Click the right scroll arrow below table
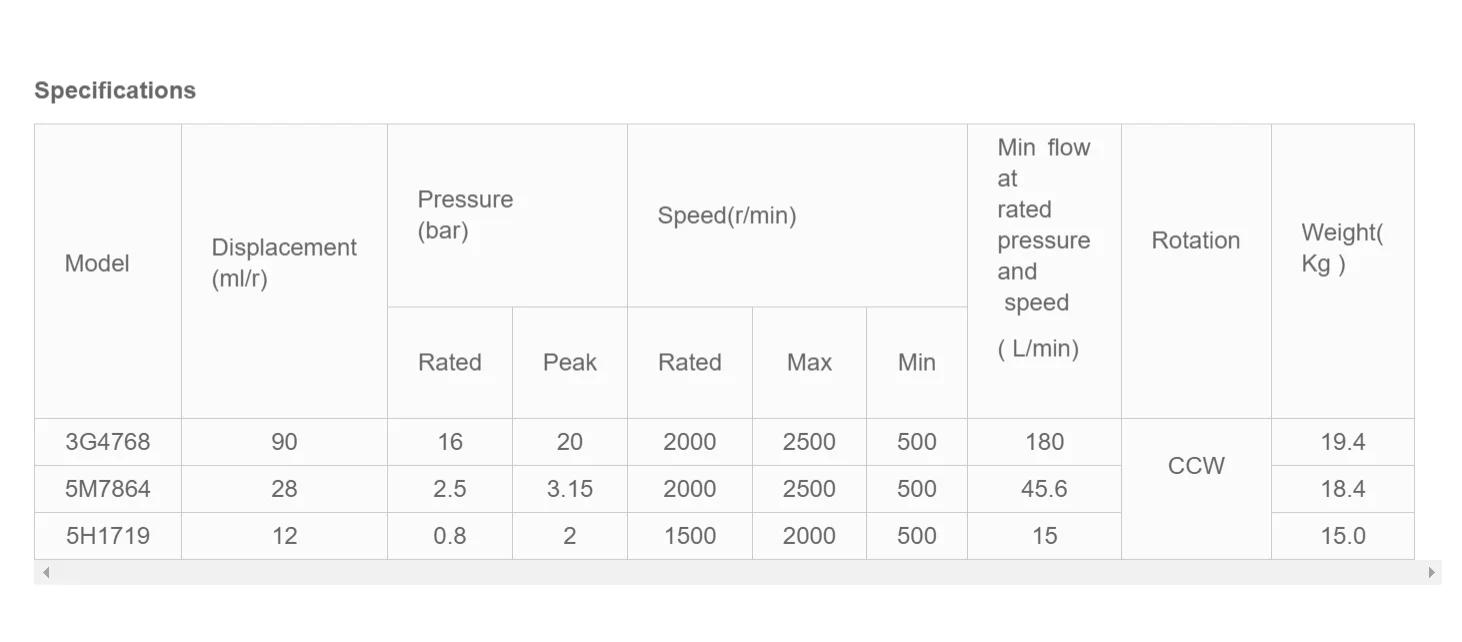Image resolution: width=1462 pixels, height=642 pixels. 1431,573
